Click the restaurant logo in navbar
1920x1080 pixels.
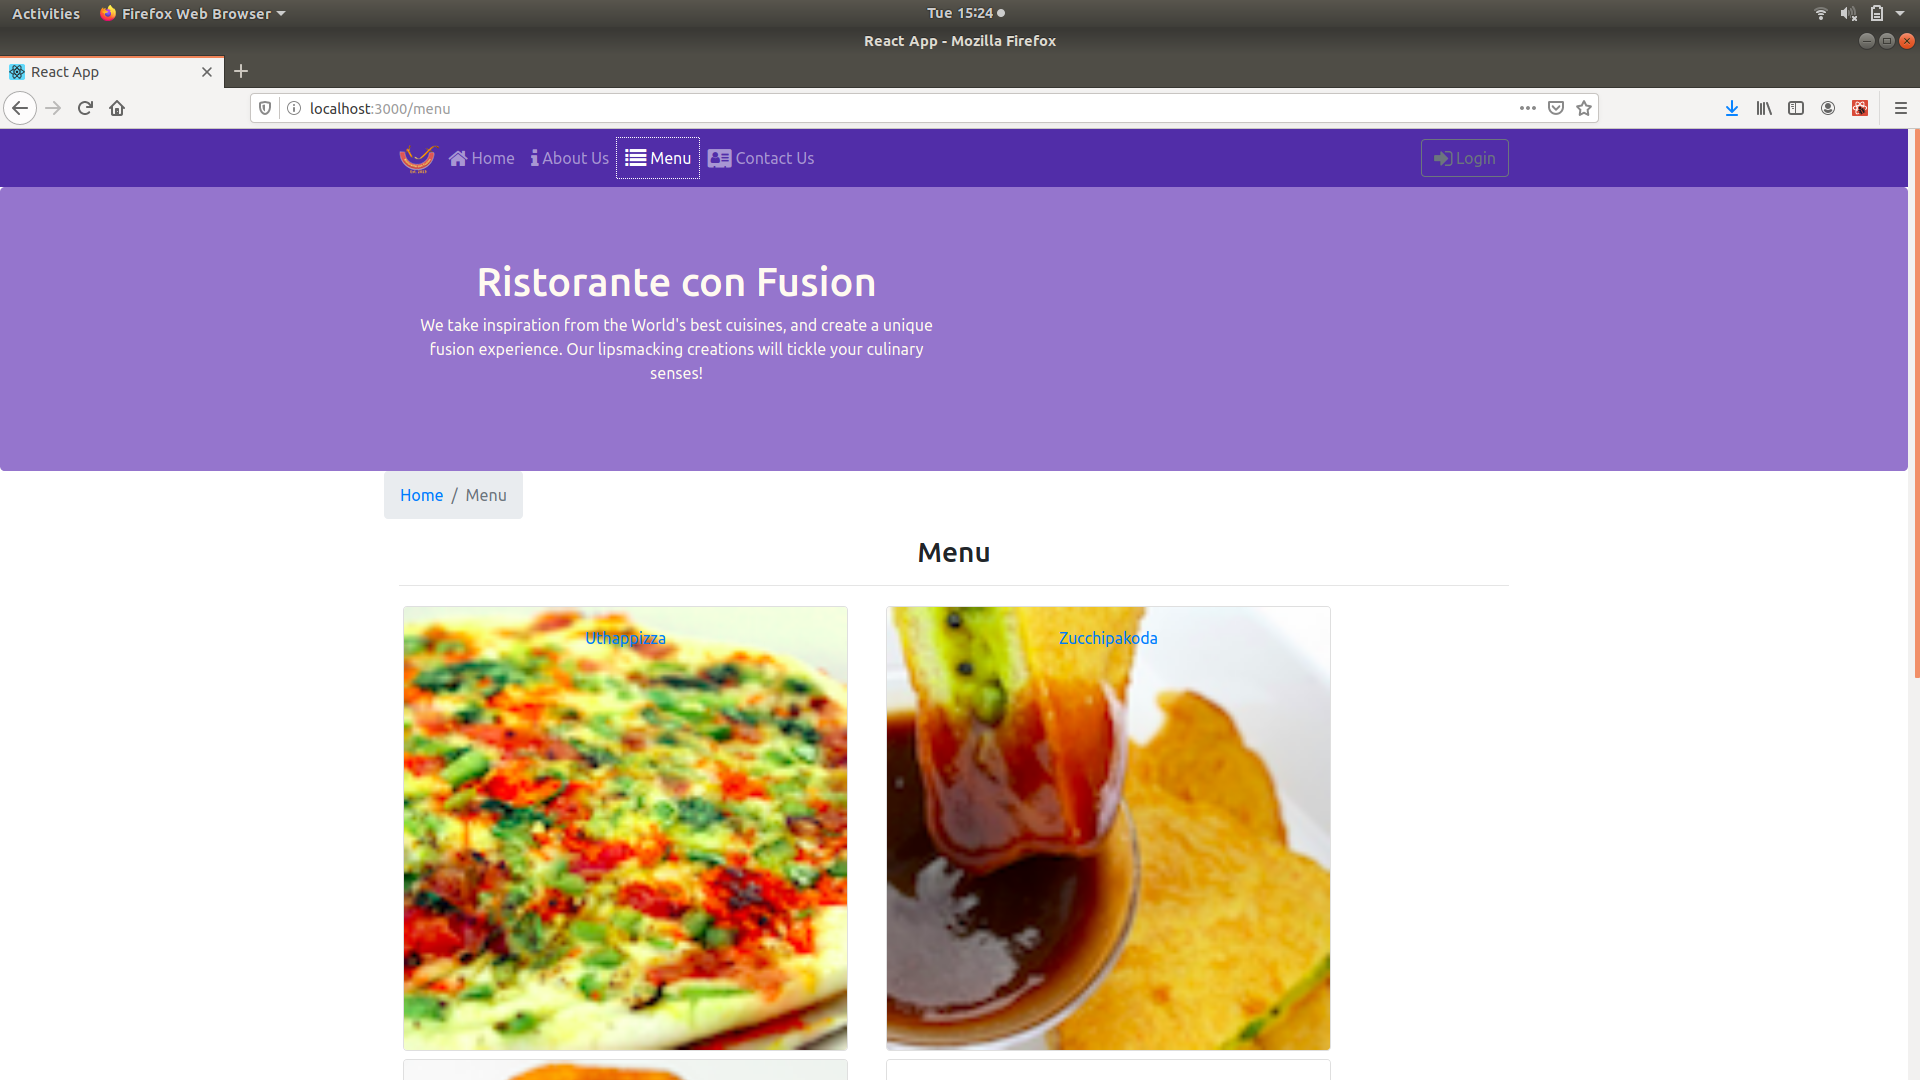pyautogui.click(x=418, y=158)
